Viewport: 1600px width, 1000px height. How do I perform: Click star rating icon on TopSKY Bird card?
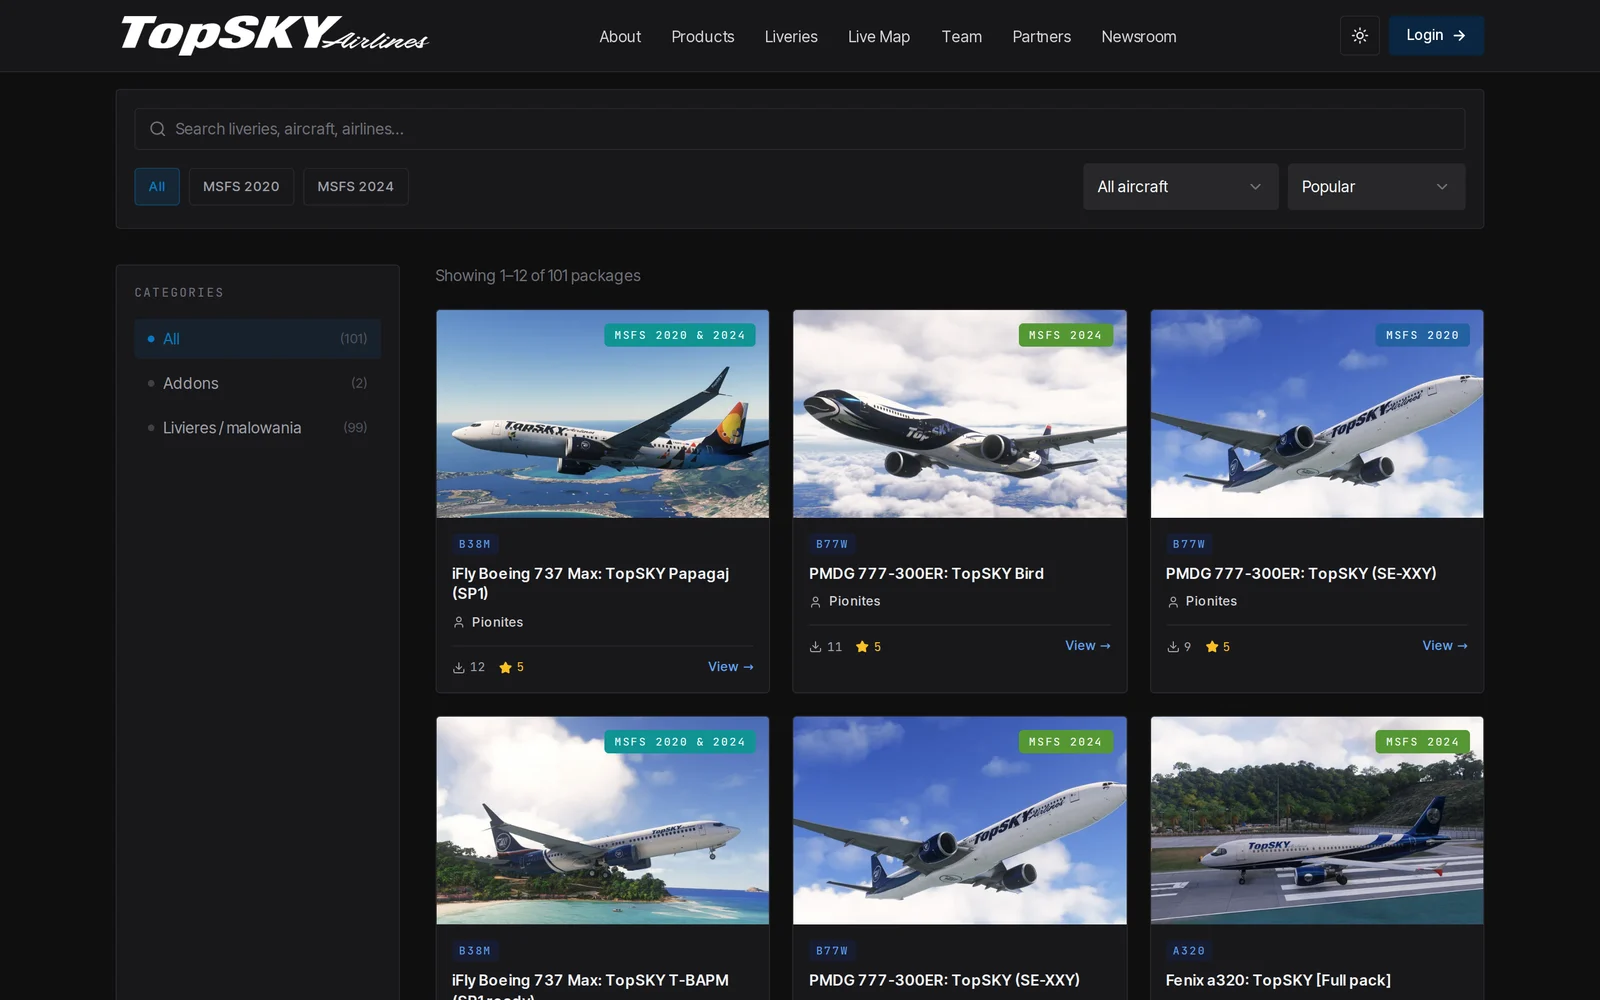(862, 647)
